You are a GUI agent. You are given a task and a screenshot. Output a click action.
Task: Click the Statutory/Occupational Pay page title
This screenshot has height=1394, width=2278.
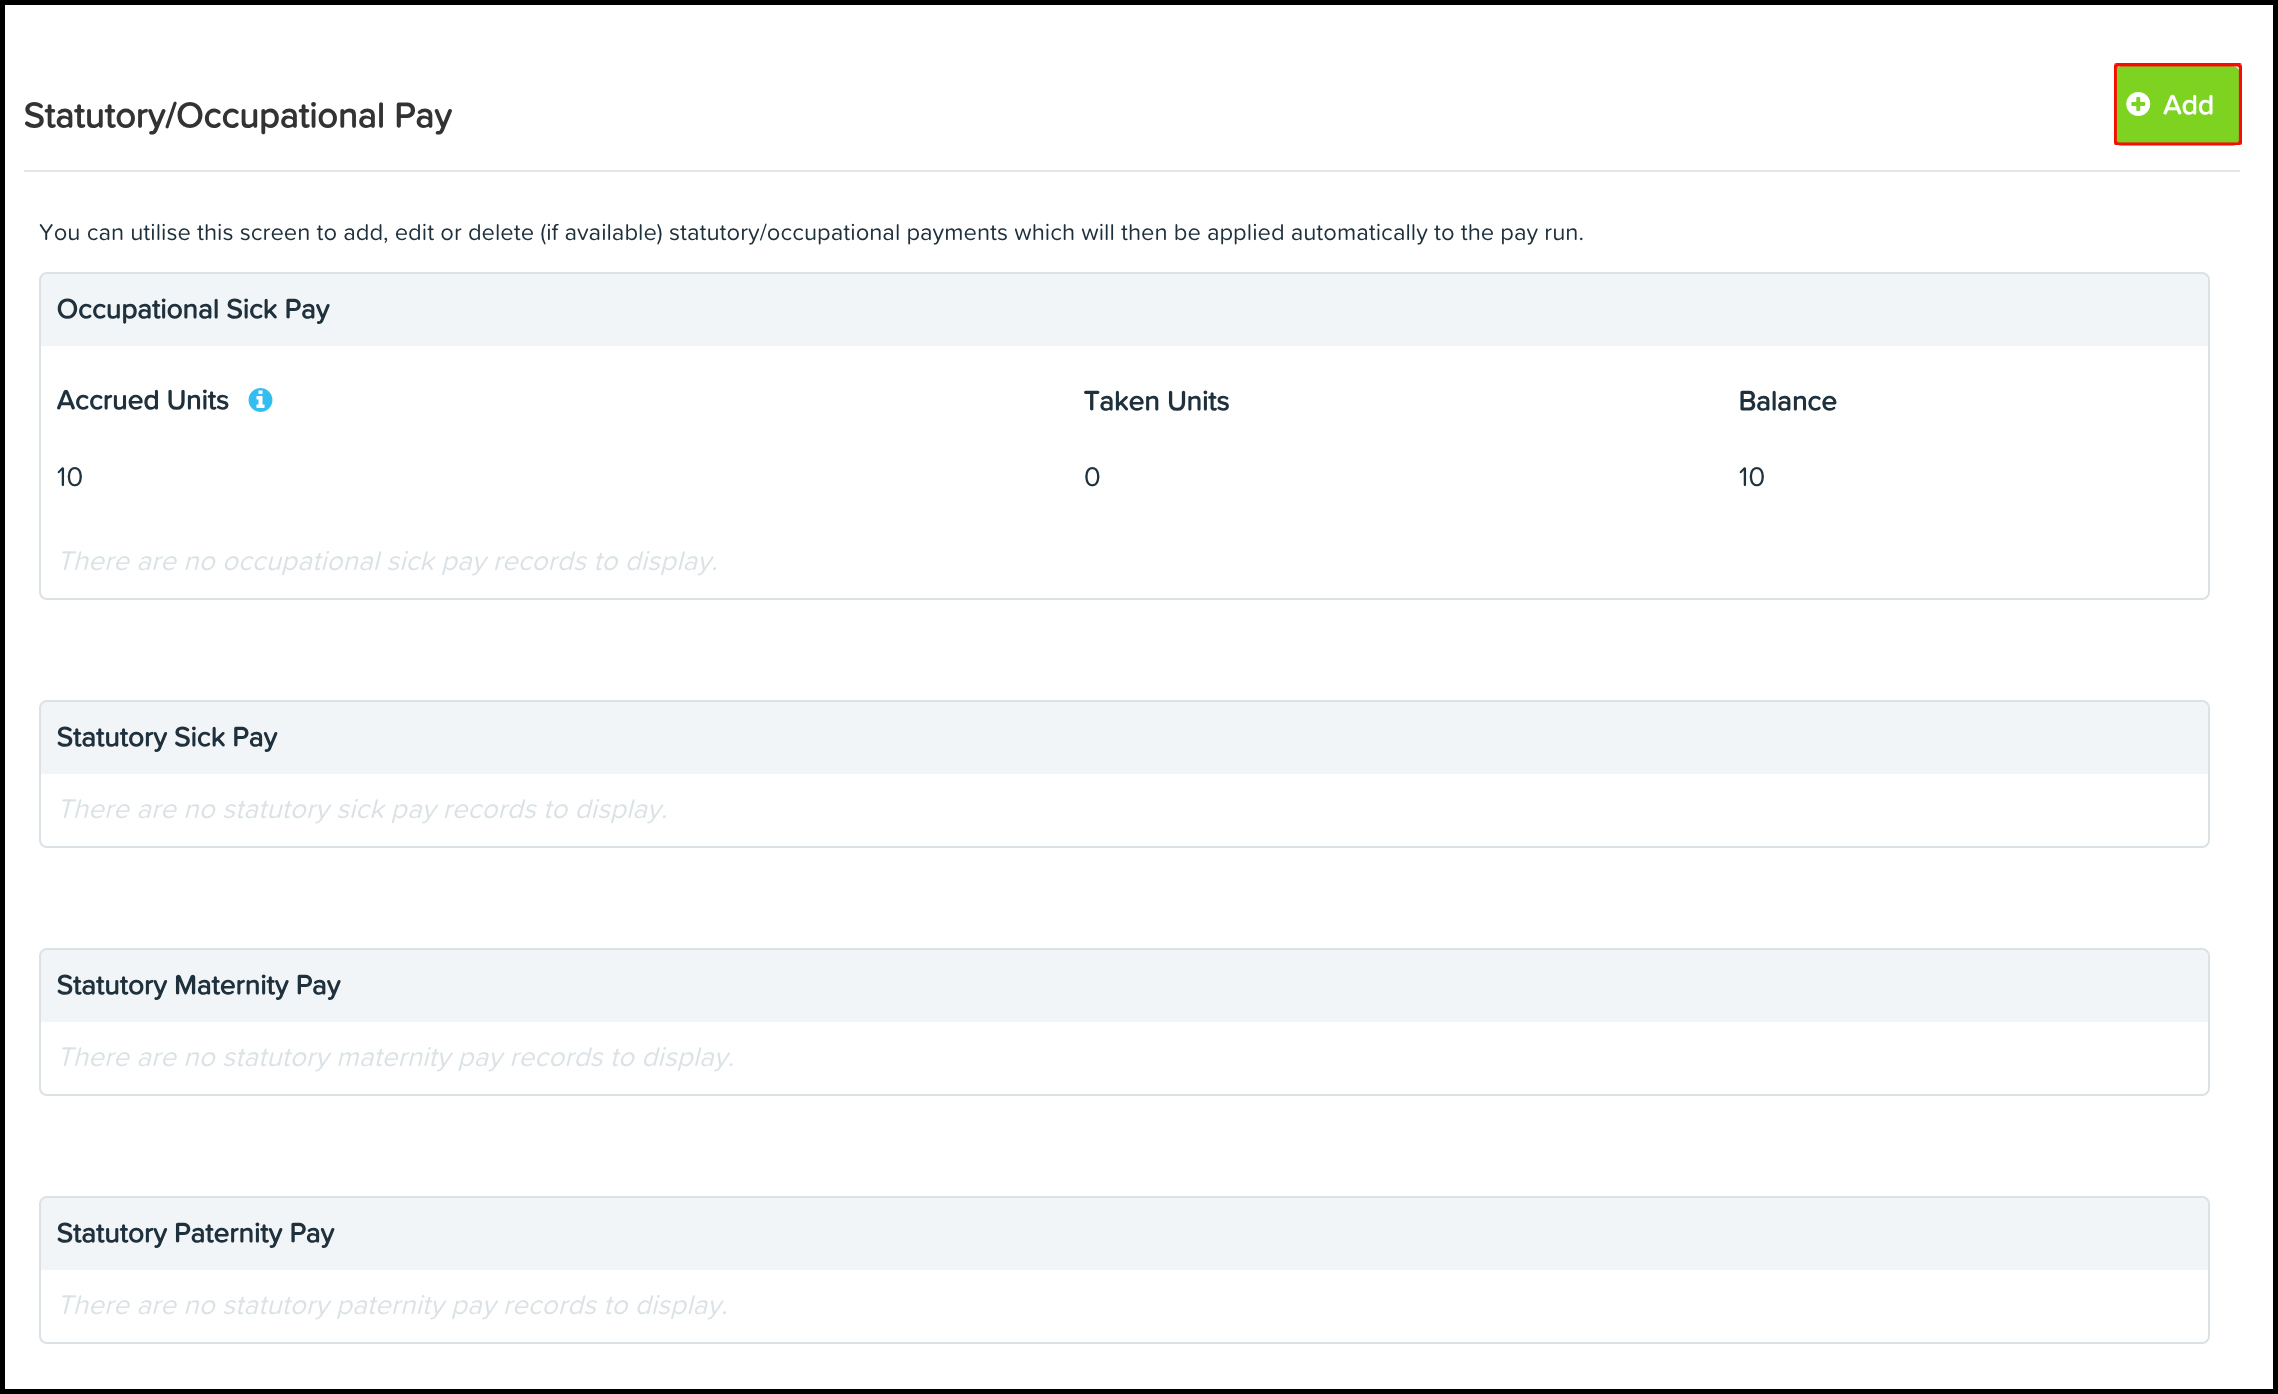coord(238,116)
